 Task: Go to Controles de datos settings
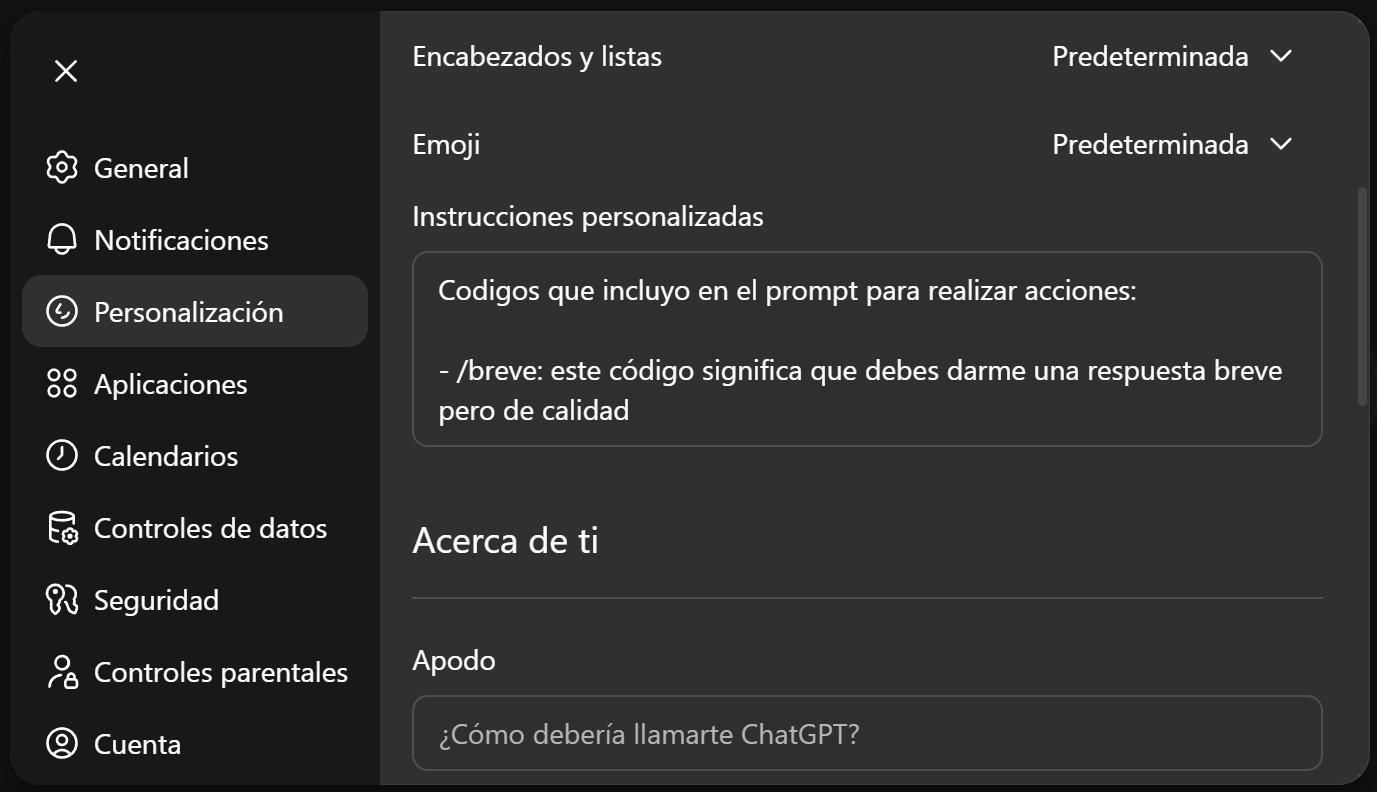click(210, 528)
